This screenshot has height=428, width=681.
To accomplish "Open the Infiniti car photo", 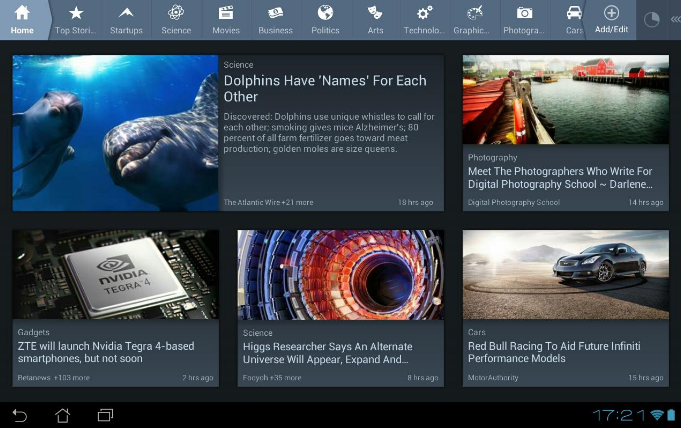I will (x=565, y=275).
